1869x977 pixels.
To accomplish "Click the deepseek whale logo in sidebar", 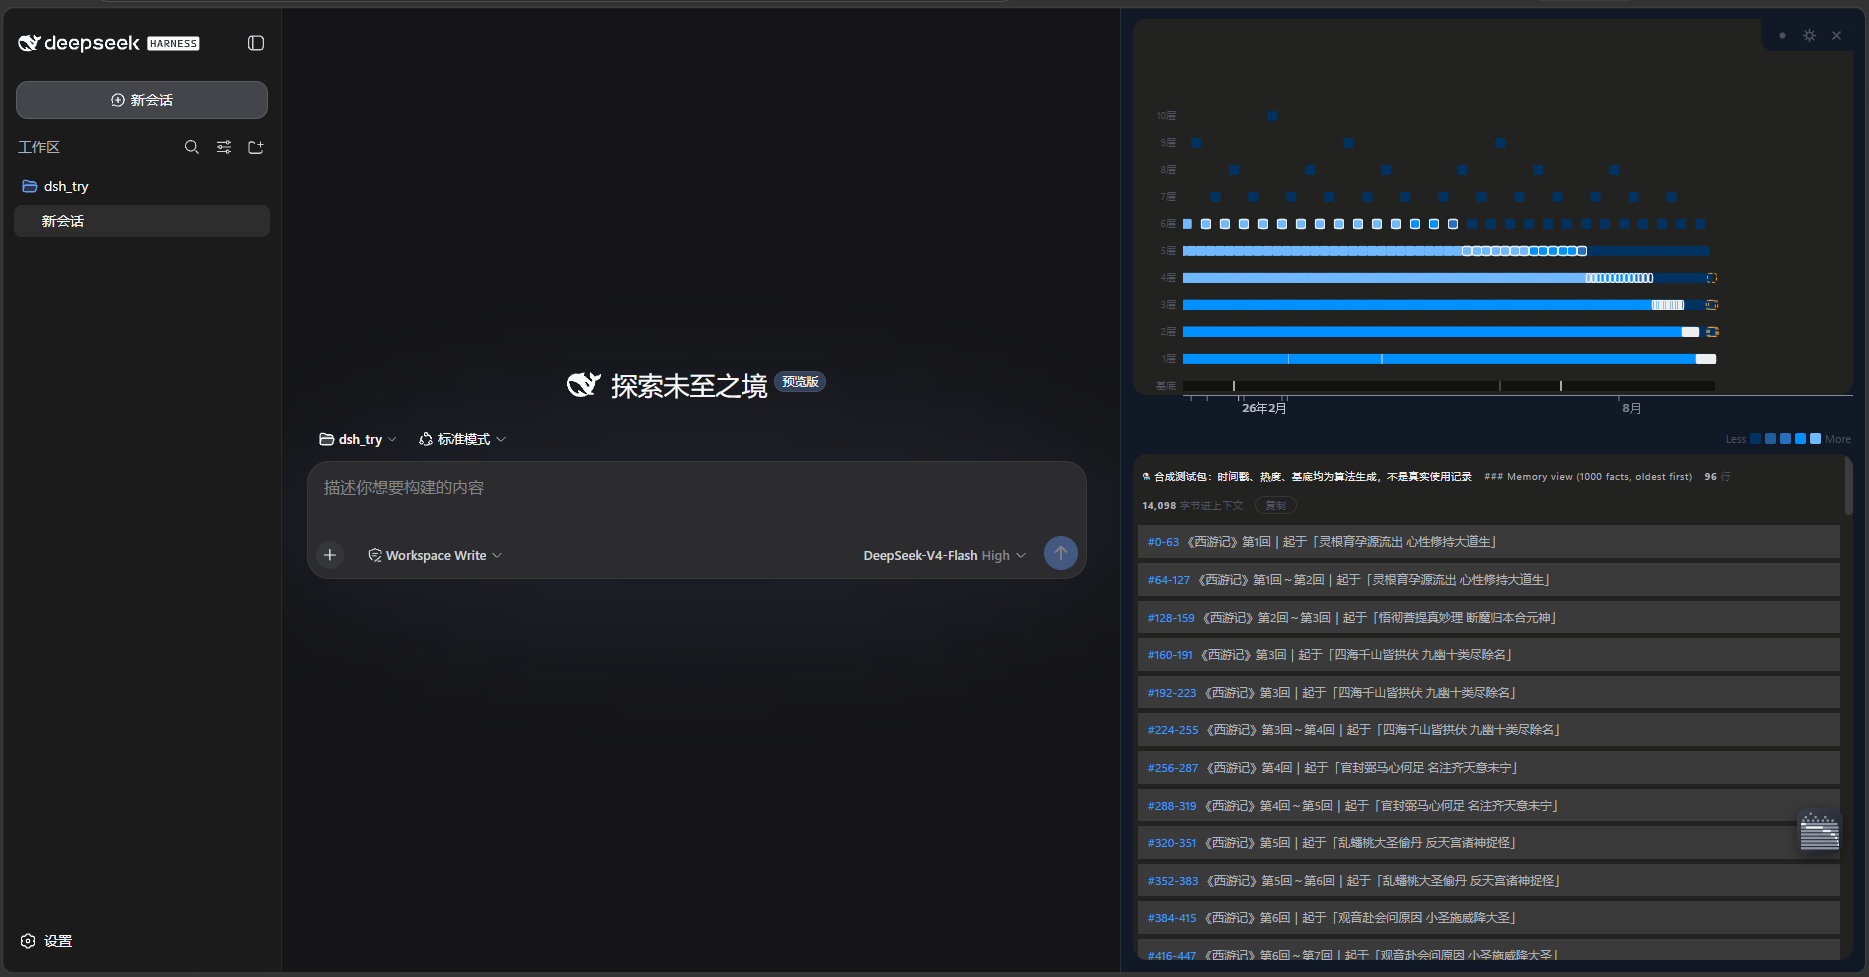I will click(29, 43).
